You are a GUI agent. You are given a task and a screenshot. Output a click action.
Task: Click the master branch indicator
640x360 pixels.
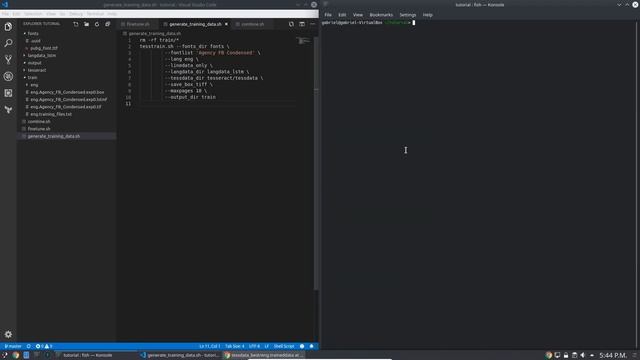tap(13, 346)
